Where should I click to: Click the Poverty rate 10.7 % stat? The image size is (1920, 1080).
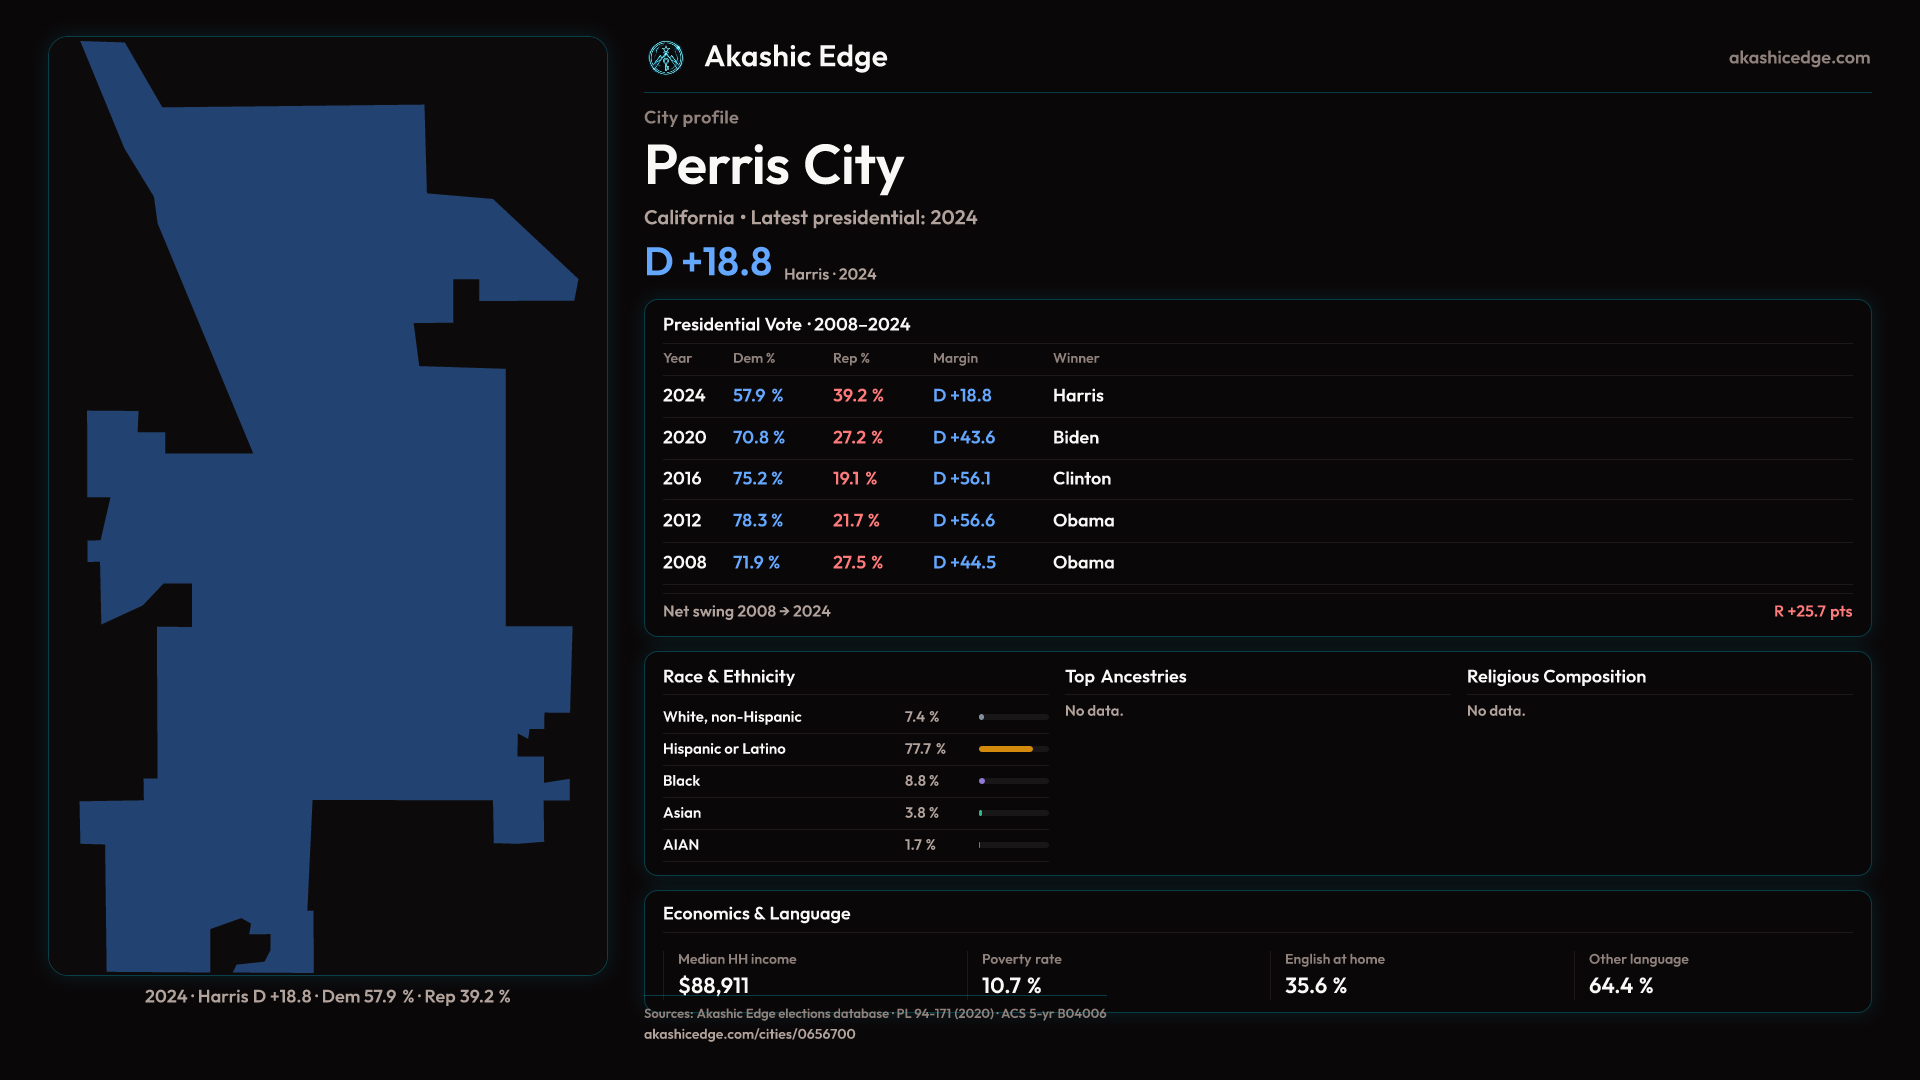pos(1011,986)
